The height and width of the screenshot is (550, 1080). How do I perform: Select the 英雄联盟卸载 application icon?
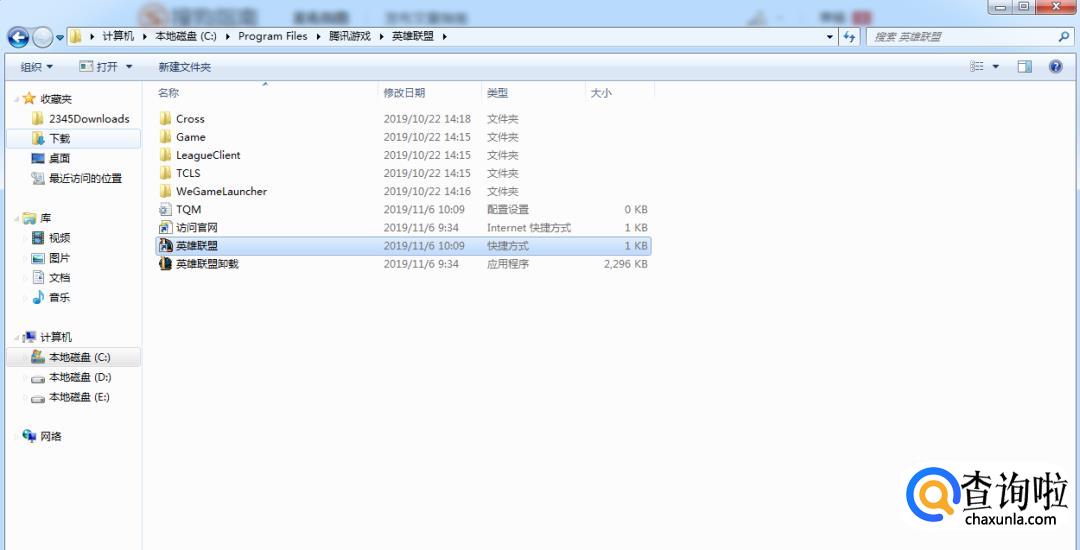[165, 264]
